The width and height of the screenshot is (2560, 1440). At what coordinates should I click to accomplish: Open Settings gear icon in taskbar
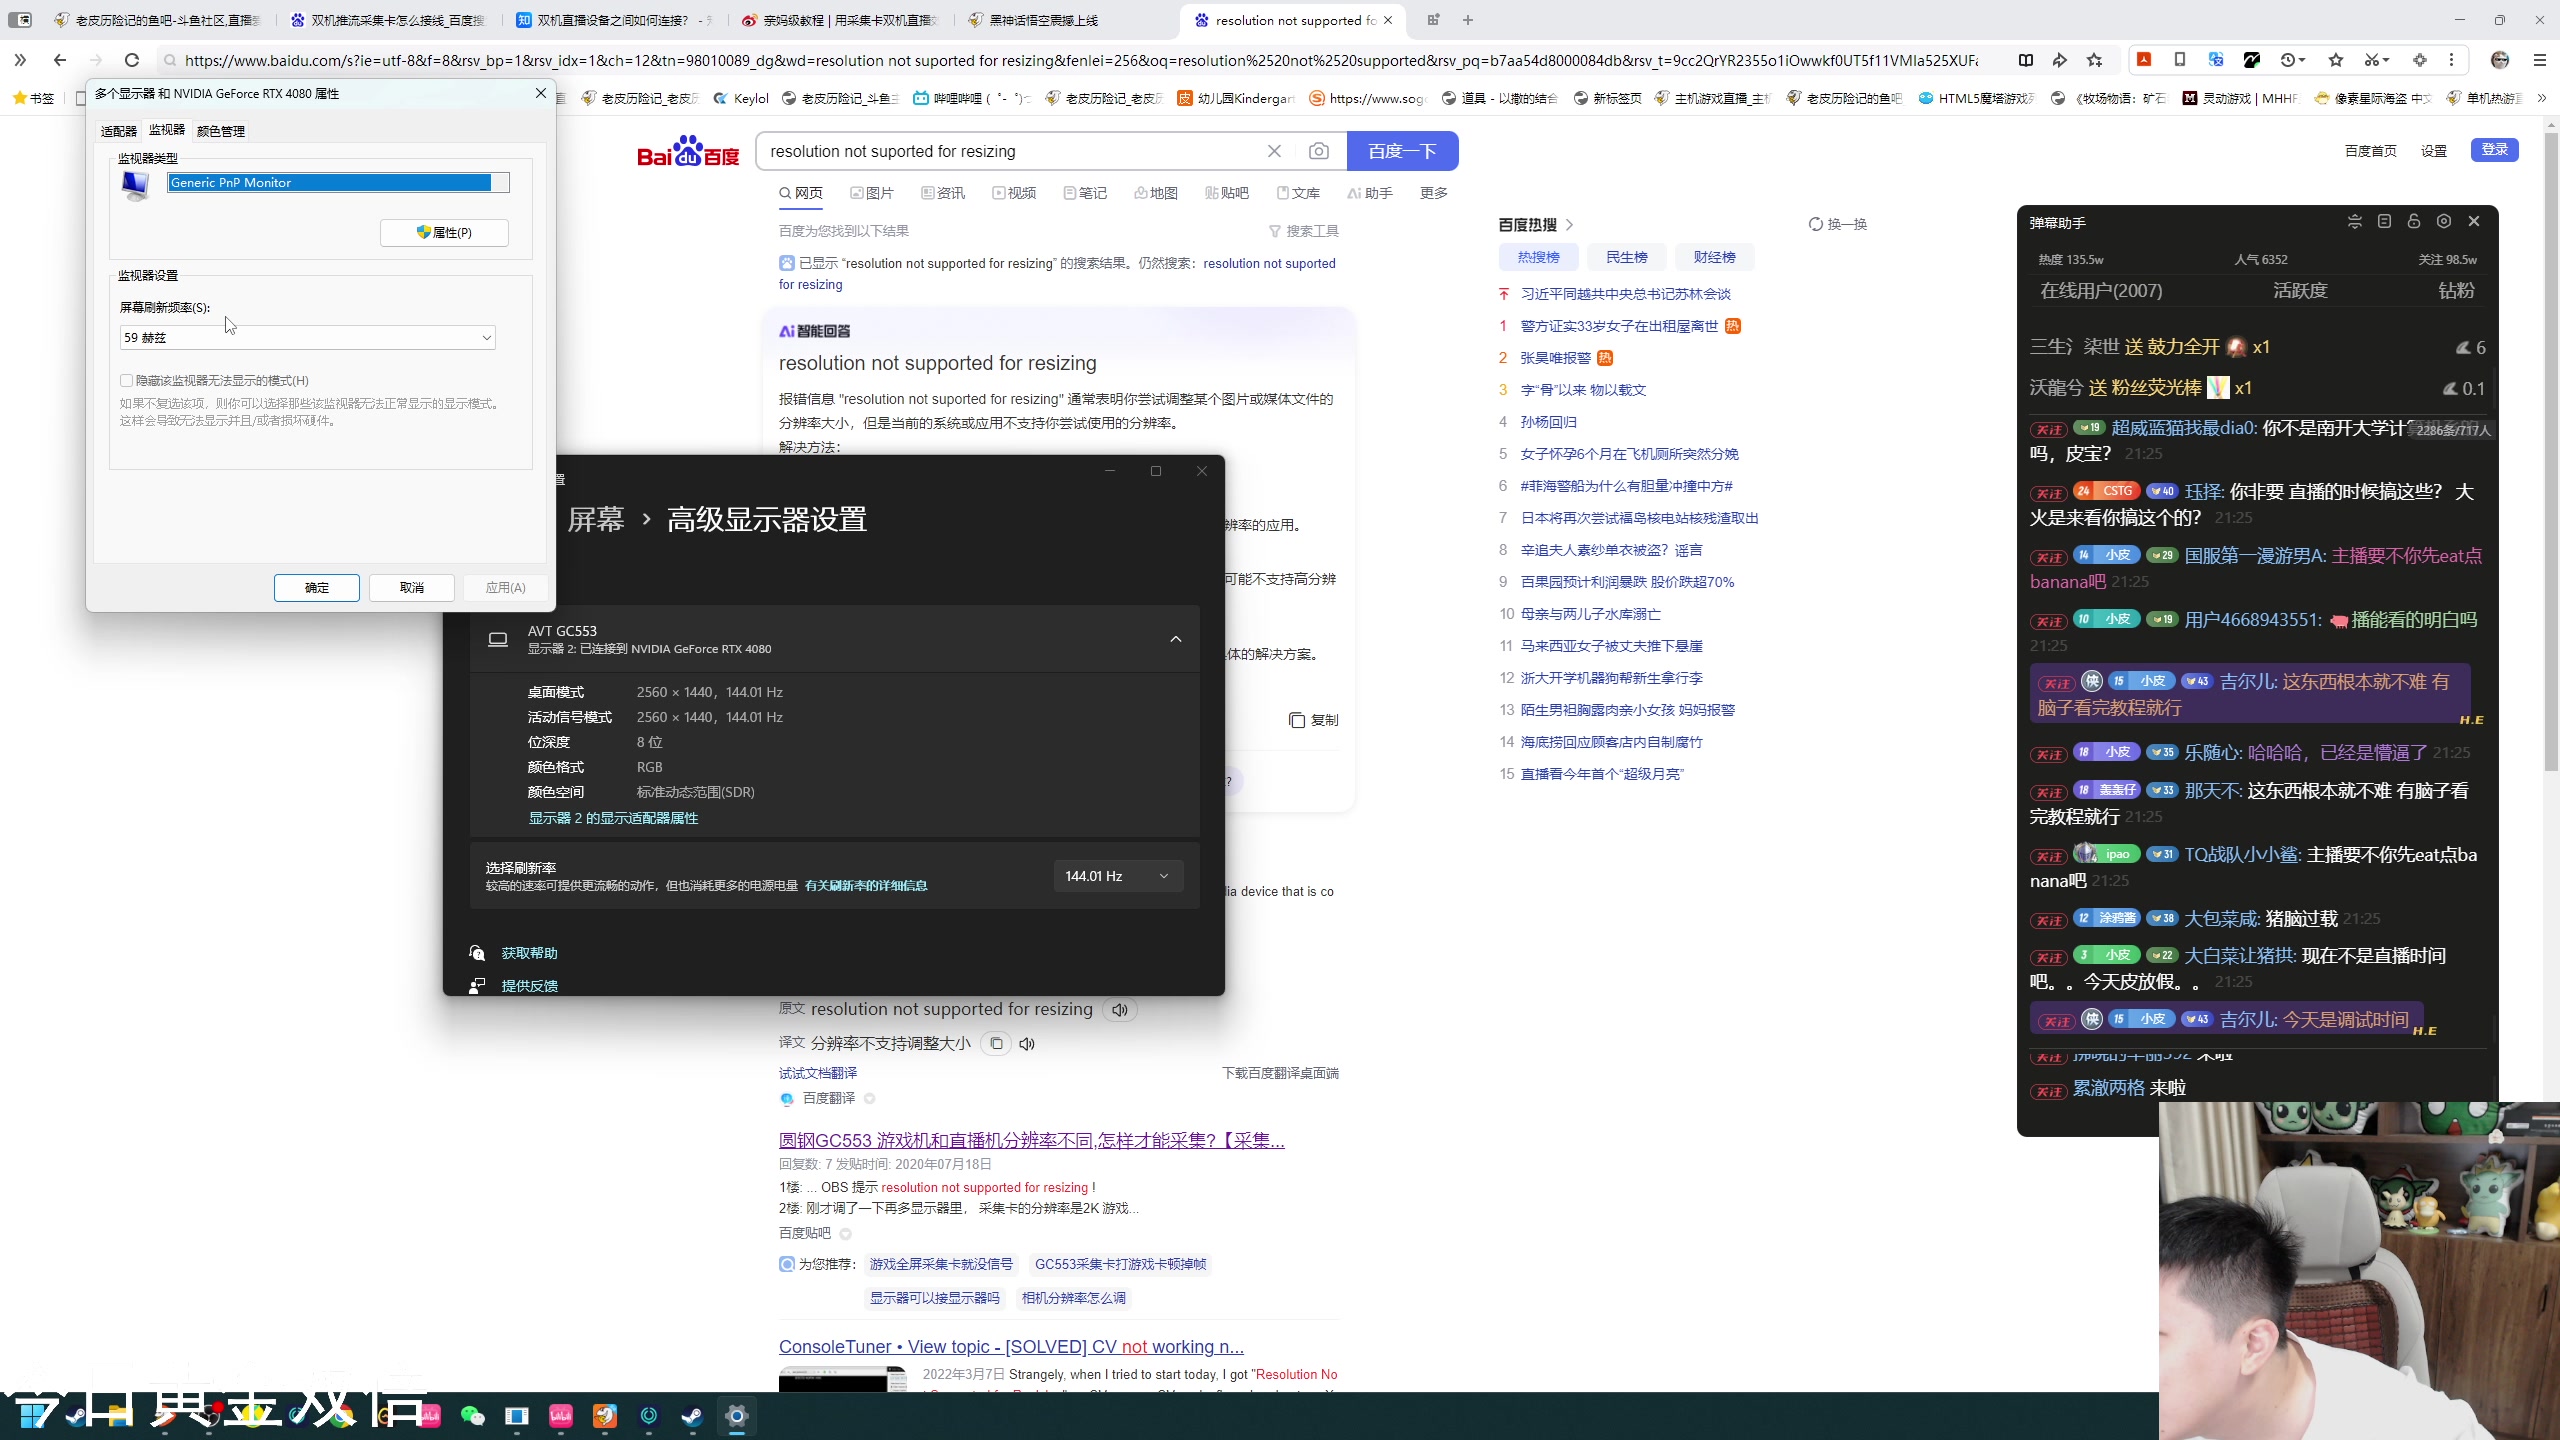737,1416
